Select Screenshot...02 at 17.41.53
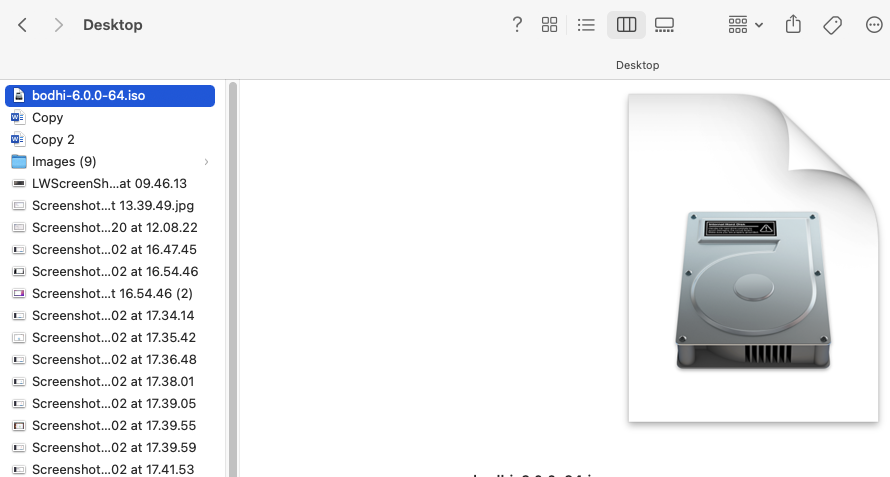Image resolution: width=890 pixels, height=477 pixels. point(110,469)
